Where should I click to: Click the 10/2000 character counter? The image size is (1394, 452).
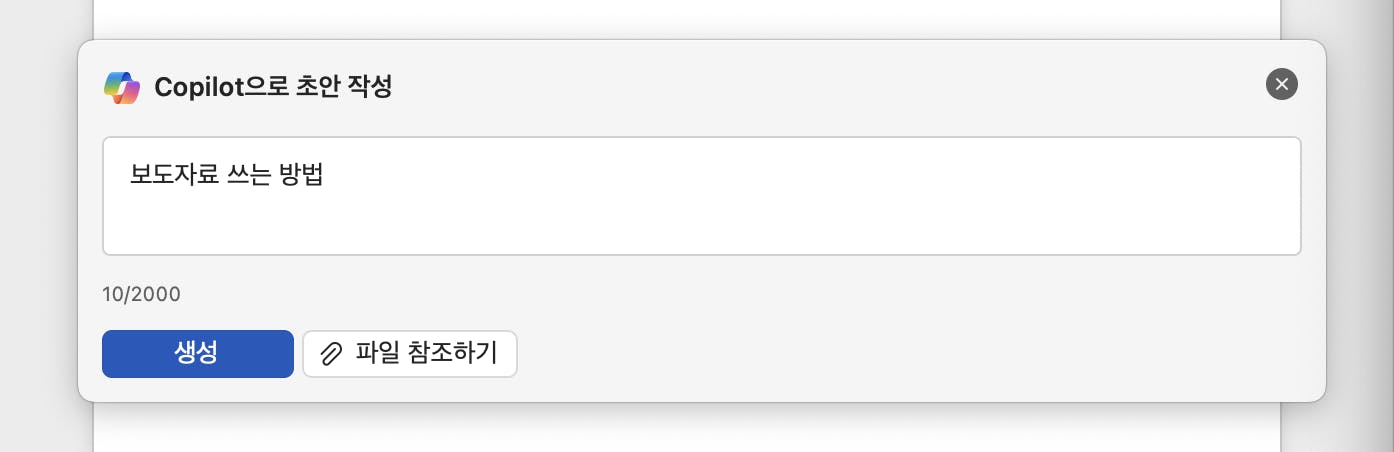coord(141,294)
